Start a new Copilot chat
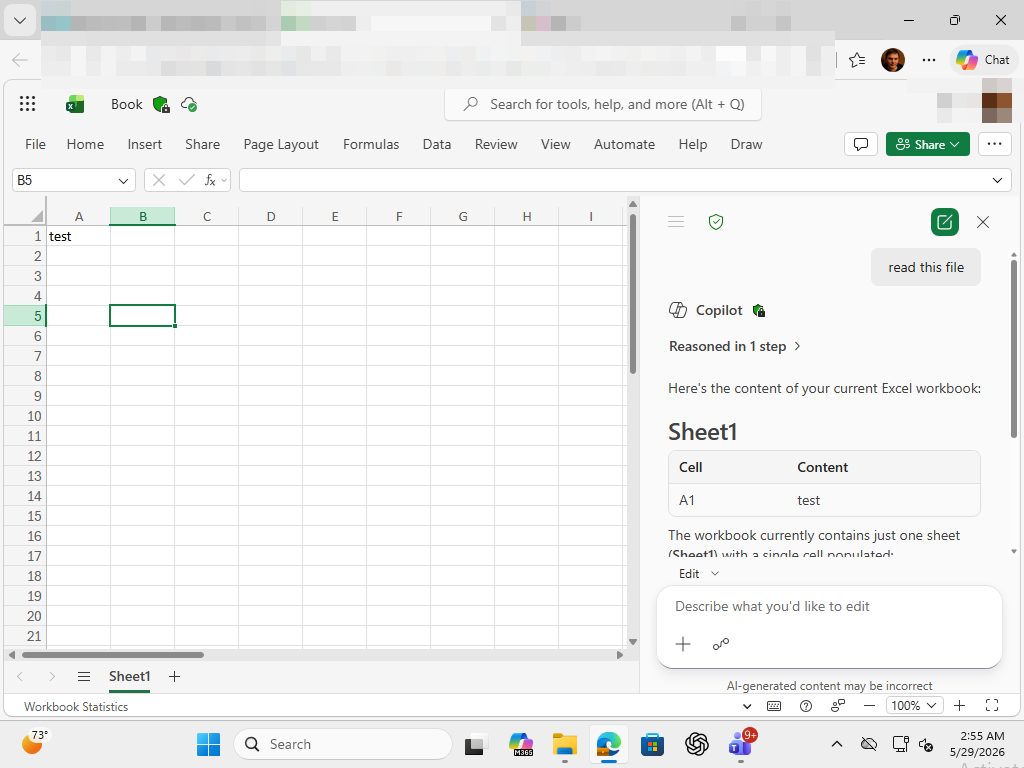Image resolution: width=1024 pixels, height=768 pixels. pyautogui.click(x=944, y=222)
